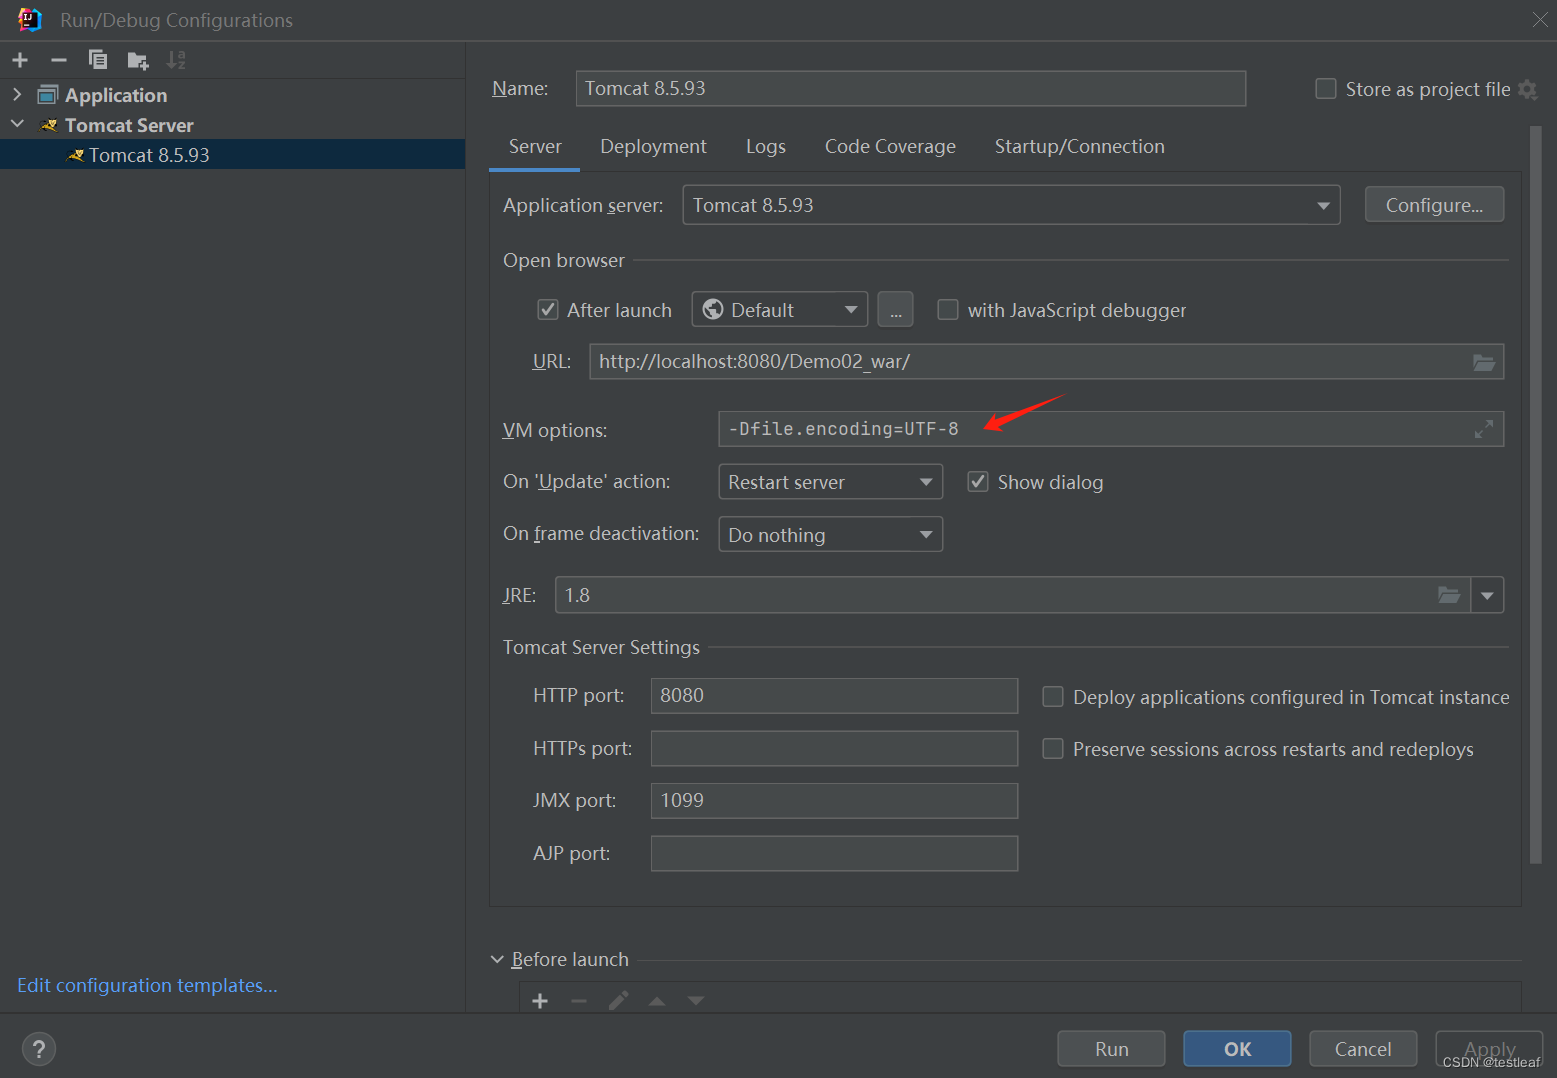The image size is (1557, 1078).
Task: Remove the selected configuration
Action: coord(59,60)
